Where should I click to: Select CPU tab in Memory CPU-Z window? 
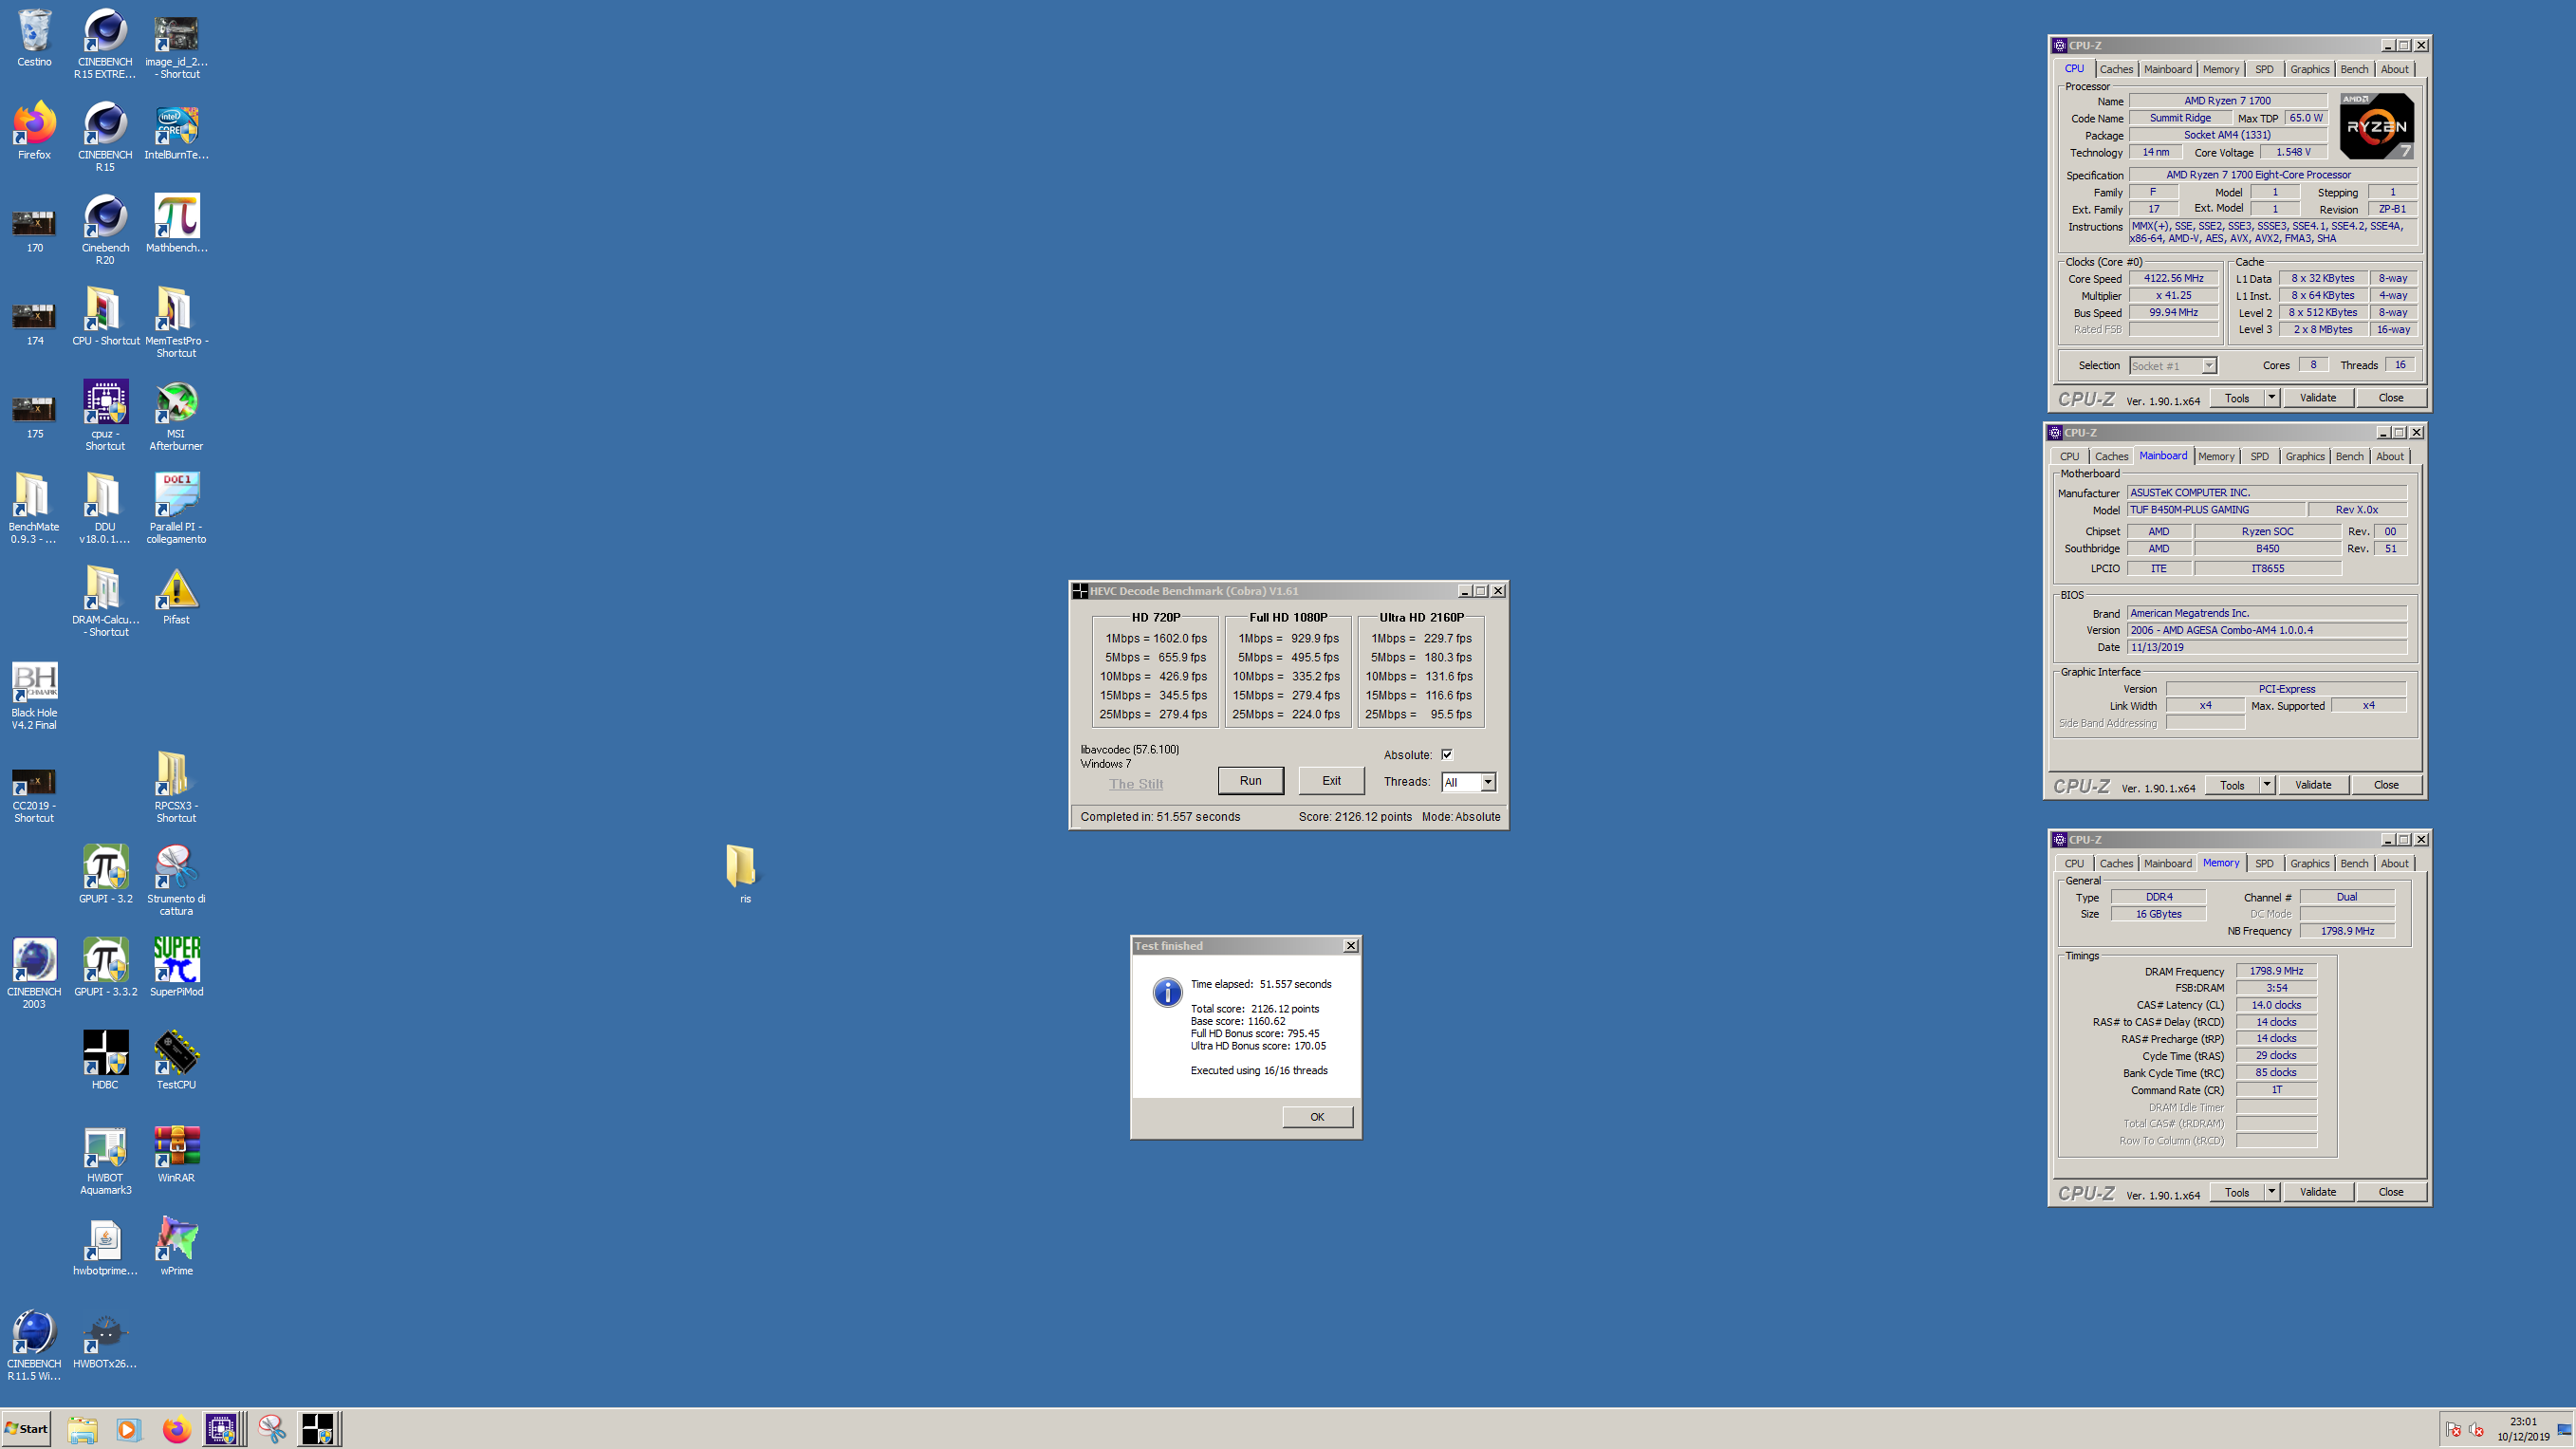(x=2074, y=863)
